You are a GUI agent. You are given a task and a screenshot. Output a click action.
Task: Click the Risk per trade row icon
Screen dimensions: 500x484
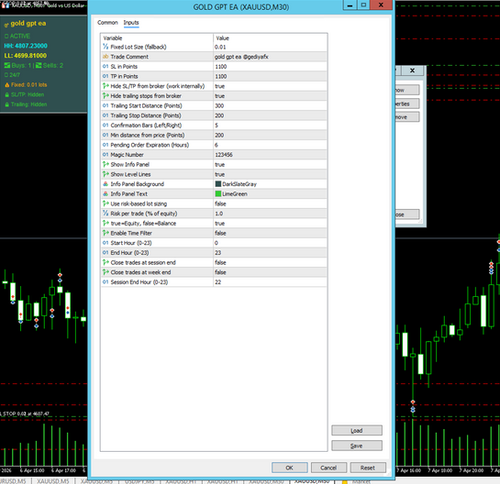click(x=106, y=213)
